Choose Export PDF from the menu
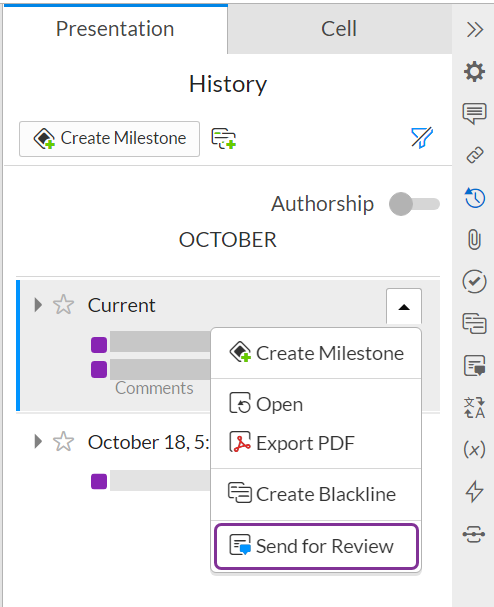This screenshot has width=494, height=607. (316, 443)
